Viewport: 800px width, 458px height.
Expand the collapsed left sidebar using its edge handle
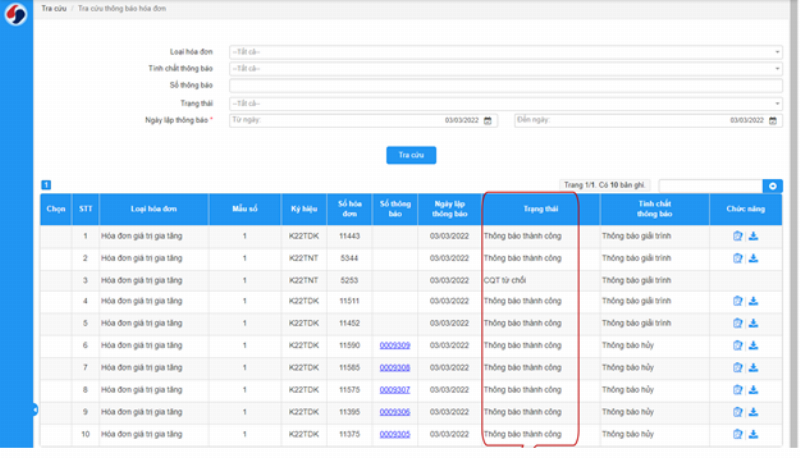35,410
